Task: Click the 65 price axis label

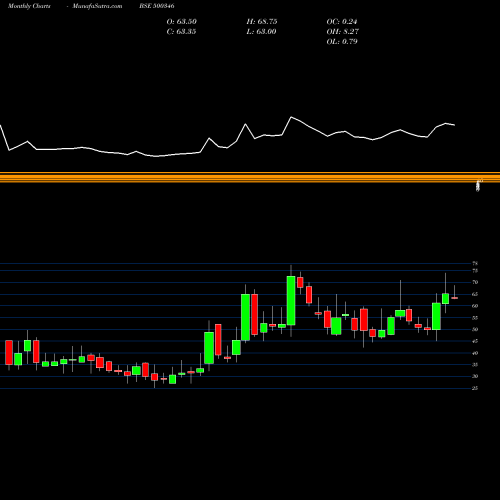Action: [475, 294]
